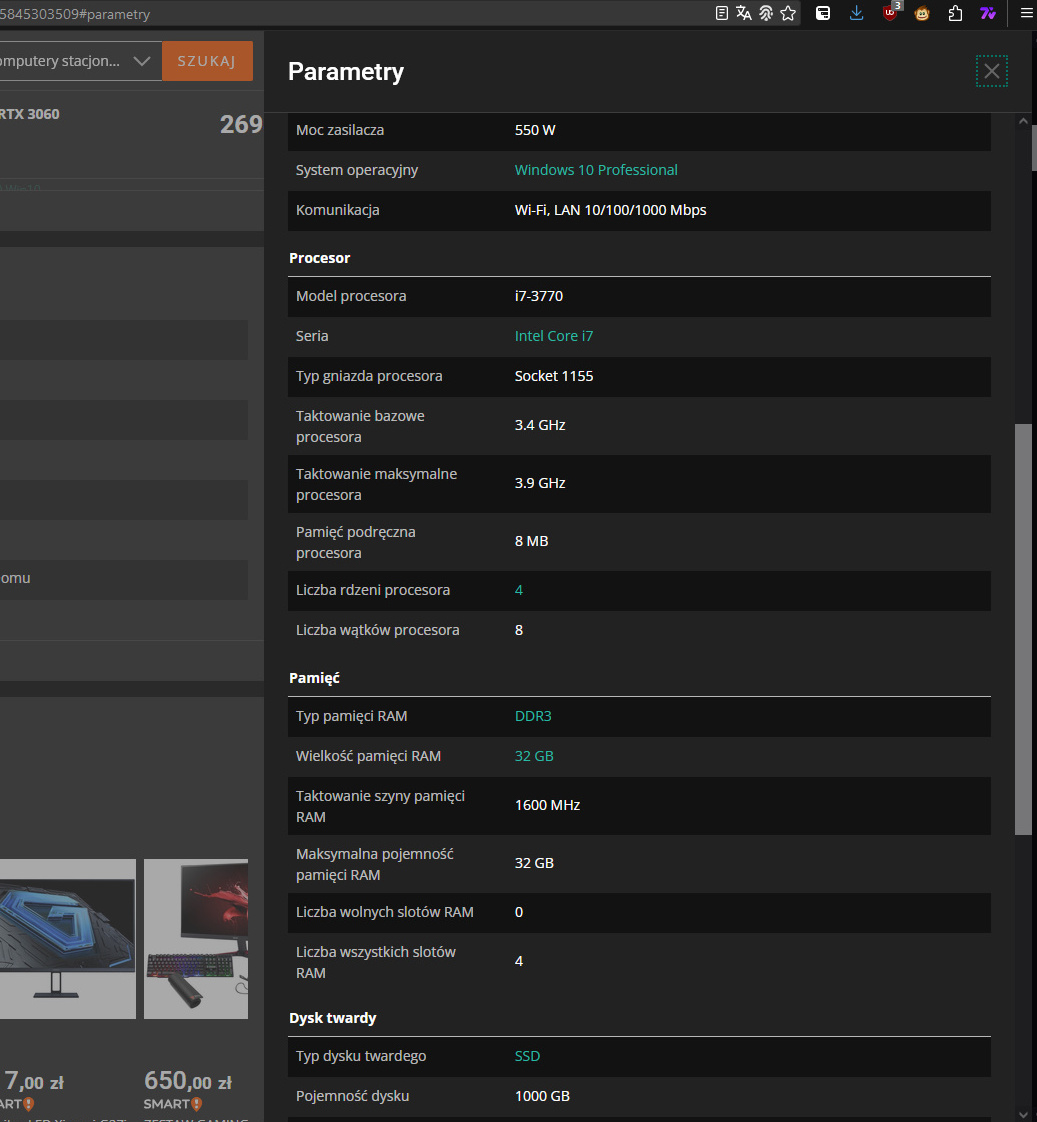The image size is (1037, 1122).
Task: Click the scroll-down arrow of the panel
Action: point(1023,1114)
